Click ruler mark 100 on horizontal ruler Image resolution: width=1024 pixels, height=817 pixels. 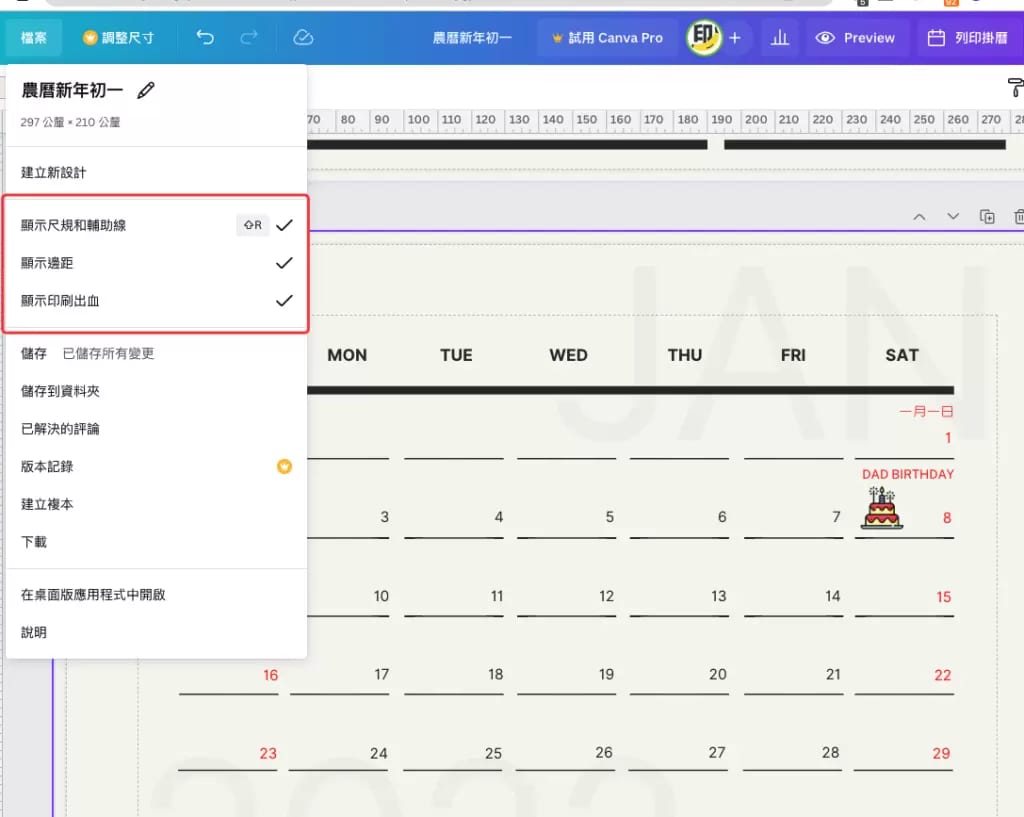(x=419, y=120)
